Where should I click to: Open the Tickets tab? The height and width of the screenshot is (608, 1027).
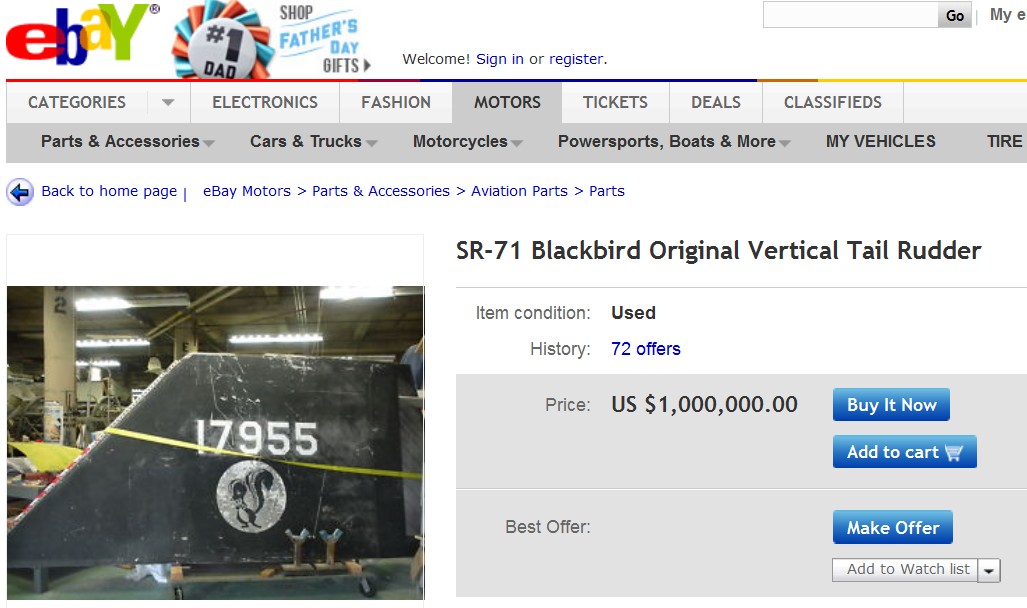click(x=614, y=102)
